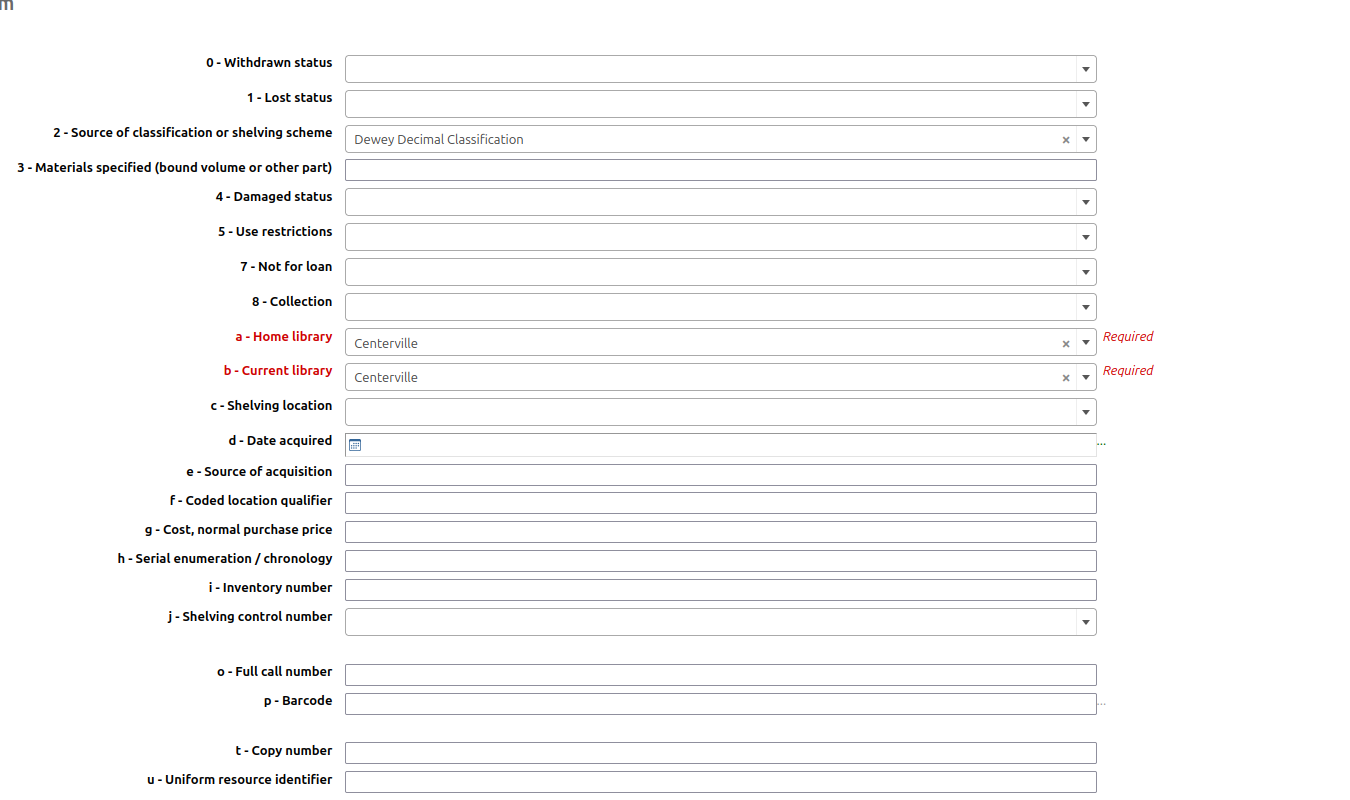Focus the Materials specified text field
The width and height of the screenshot is (1350, 800).
pos(720,170)
